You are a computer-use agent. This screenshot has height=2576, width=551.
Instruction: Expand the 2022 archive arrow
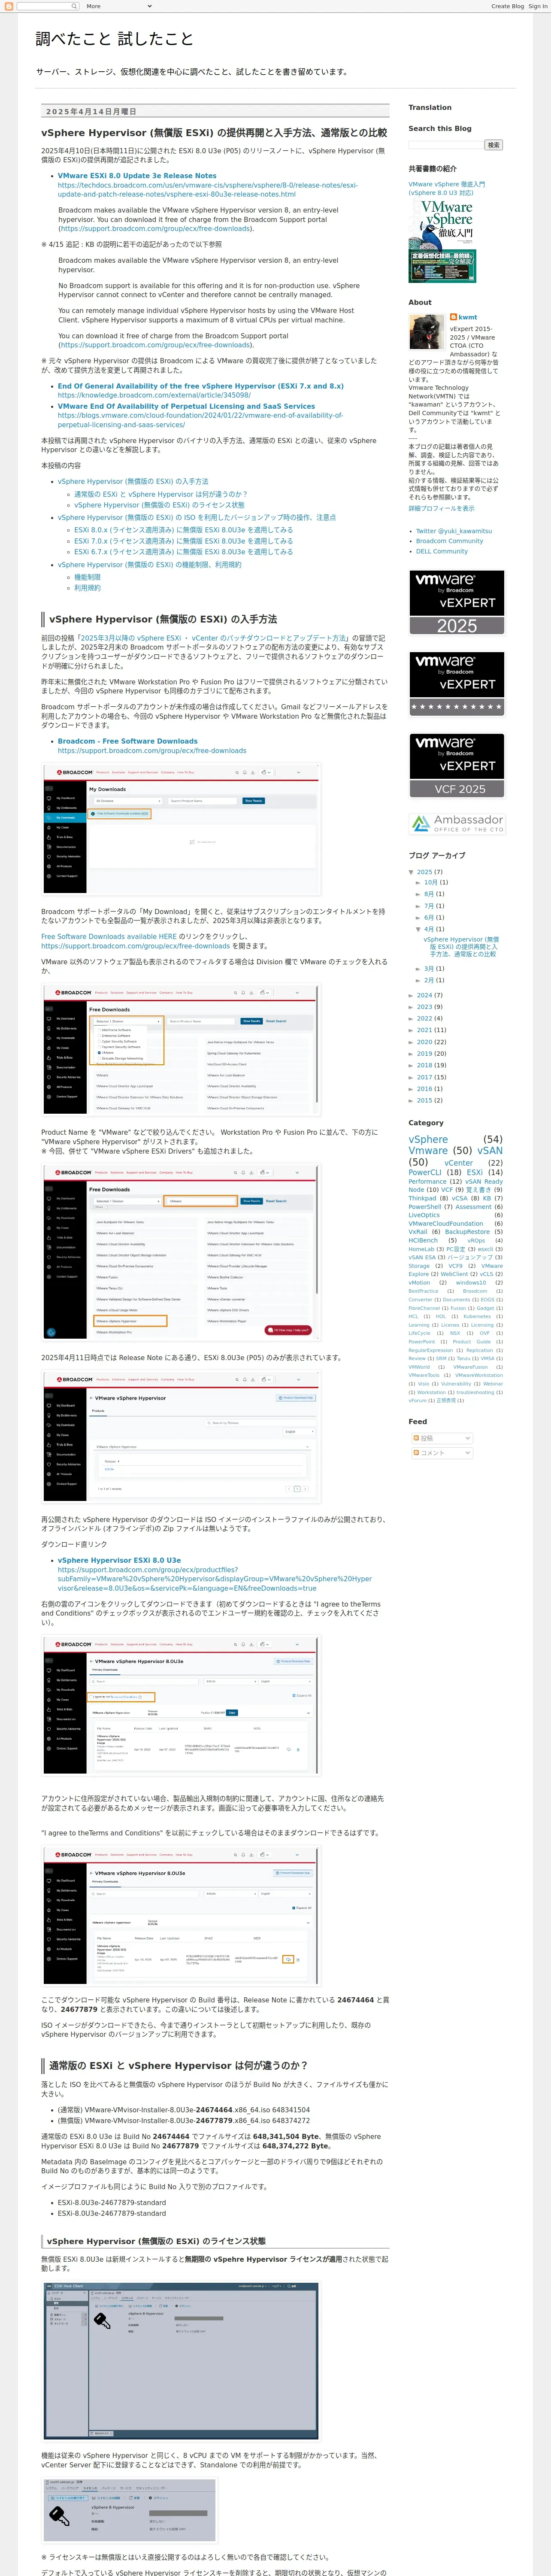click(411, 1018)
